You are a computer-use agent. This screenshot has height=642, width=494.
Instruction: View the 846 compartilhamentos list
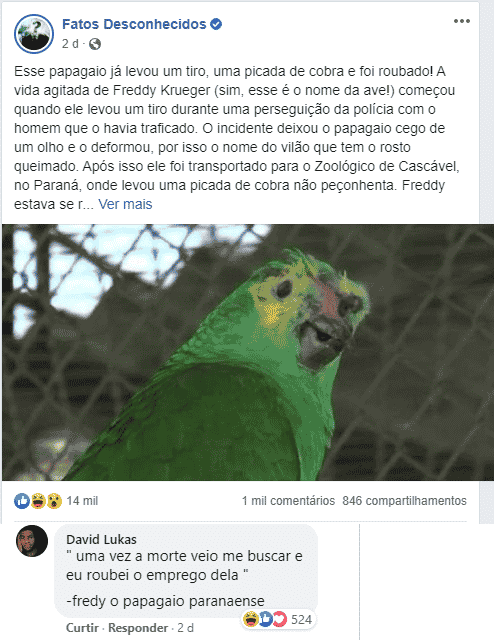coord(404,501)
